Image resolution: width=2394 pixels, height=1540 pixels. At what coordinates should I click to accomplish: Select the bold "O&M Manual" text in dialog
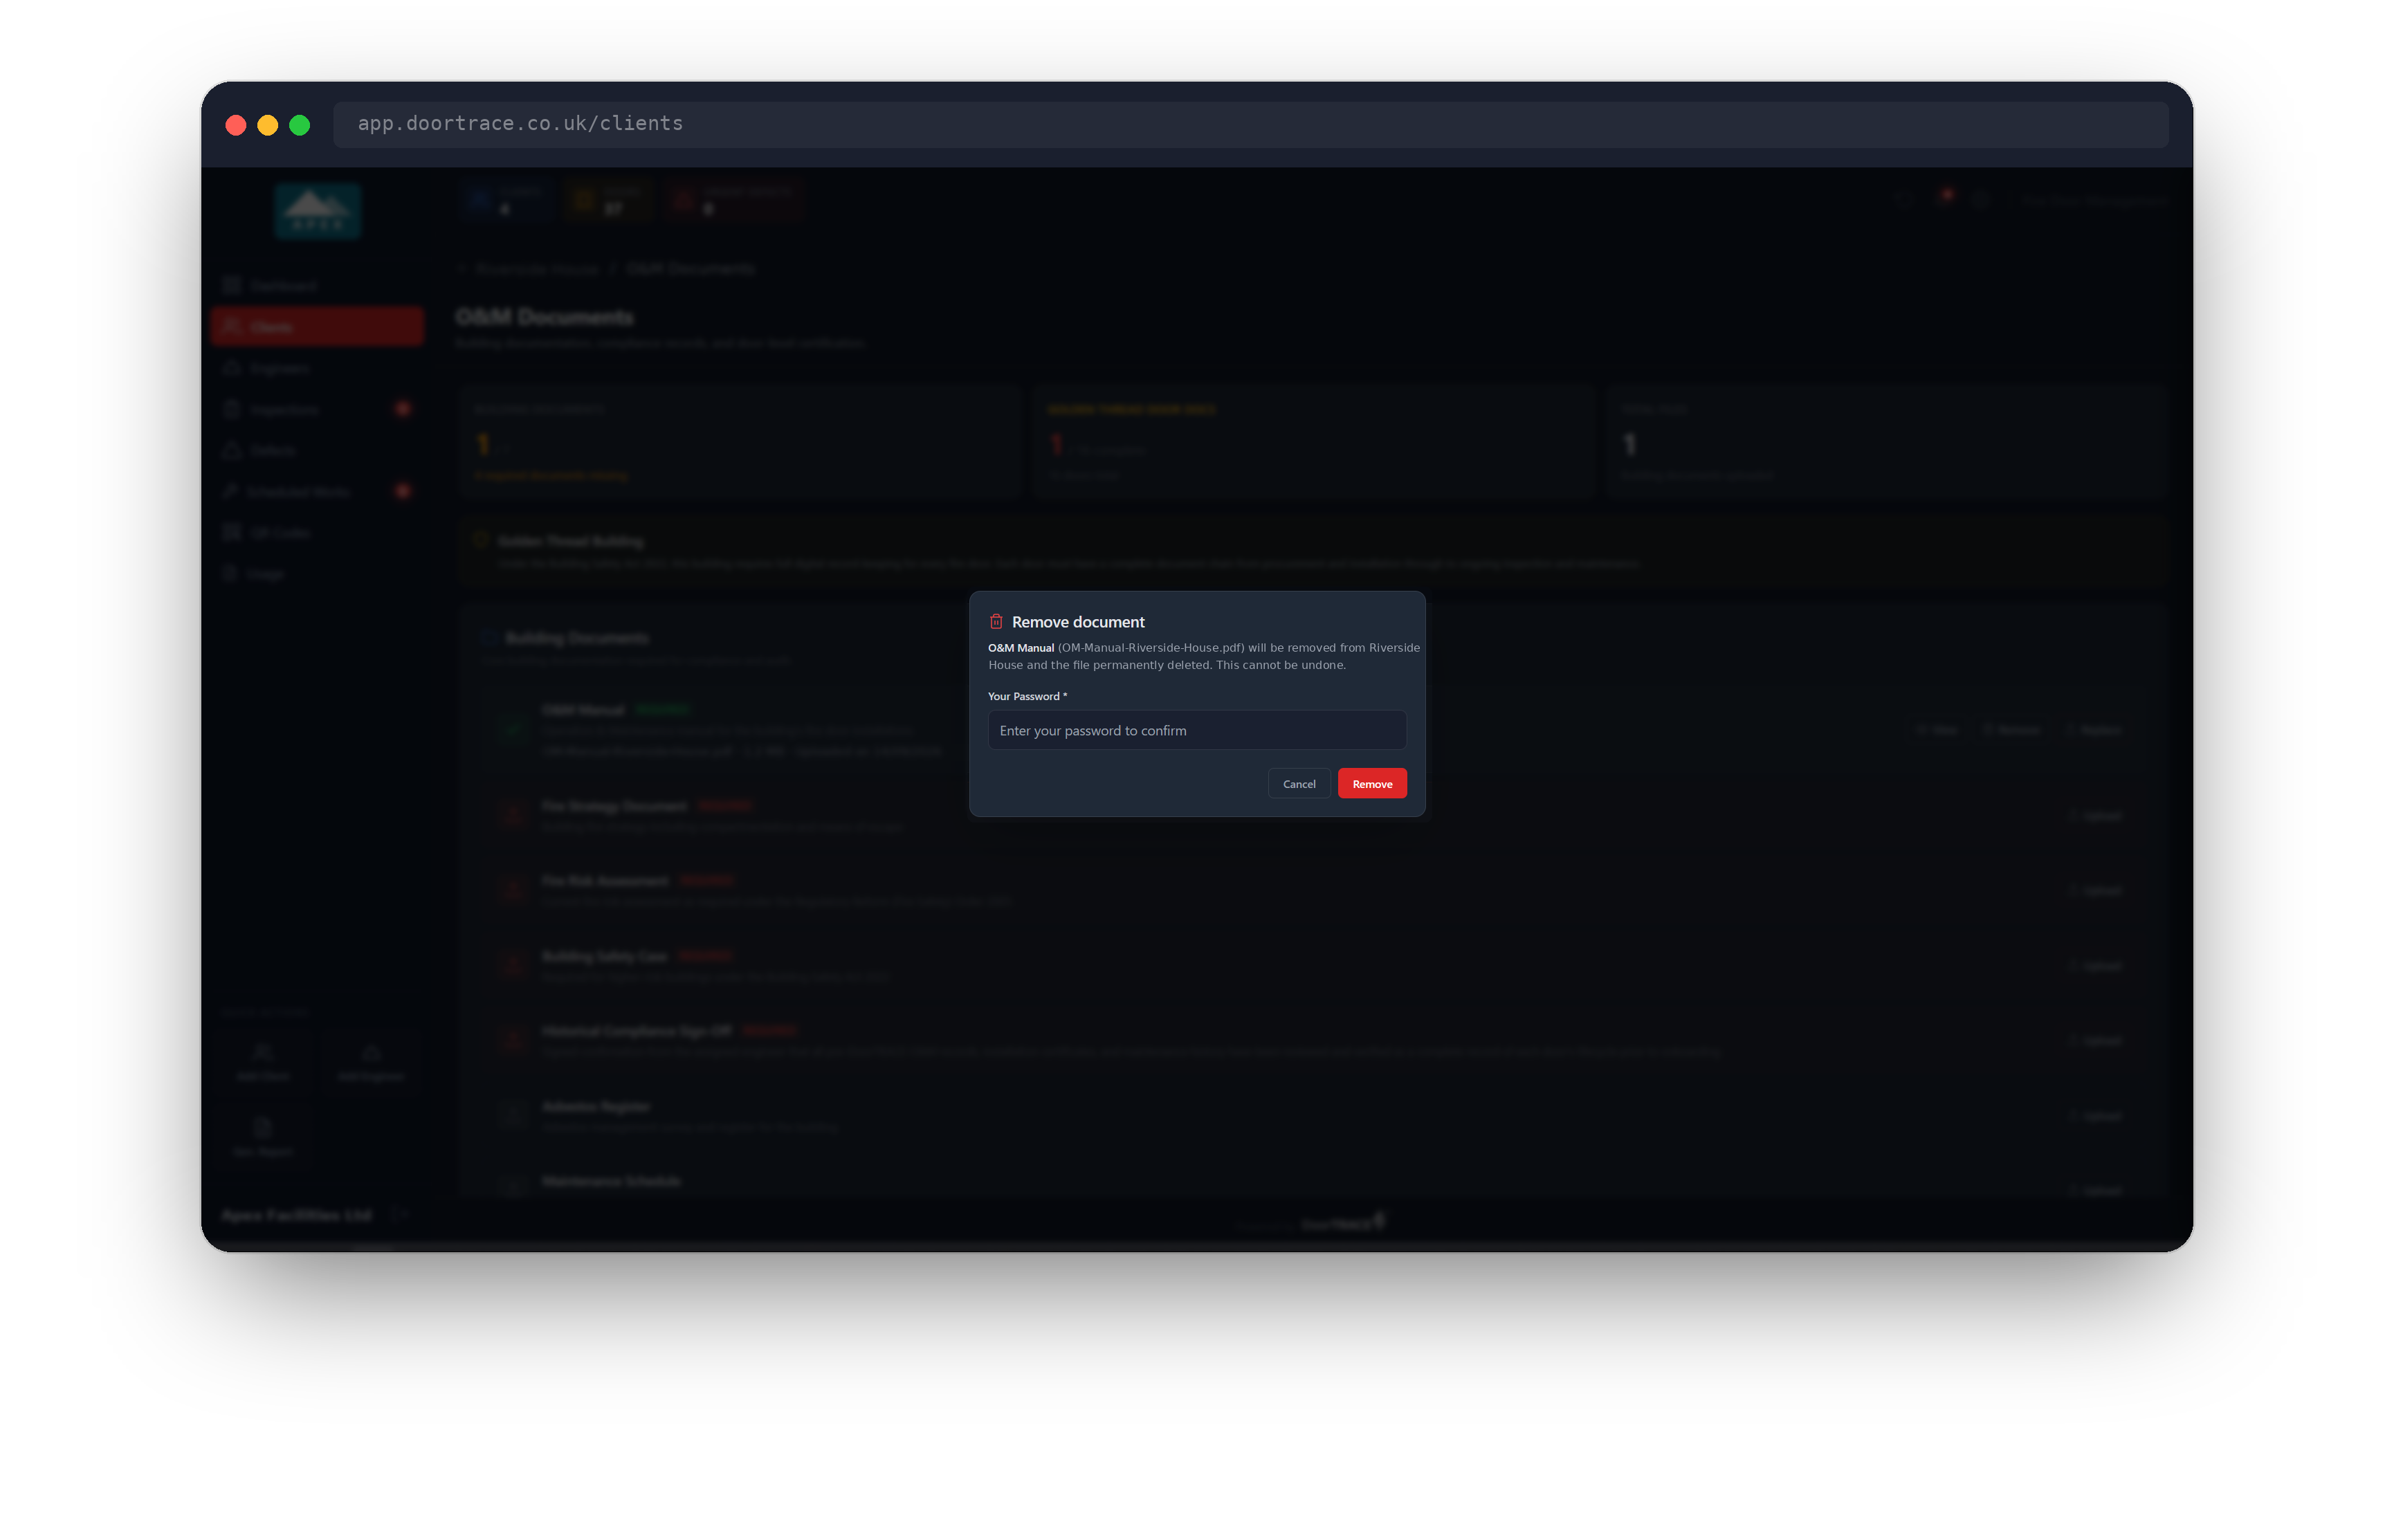1021,648
